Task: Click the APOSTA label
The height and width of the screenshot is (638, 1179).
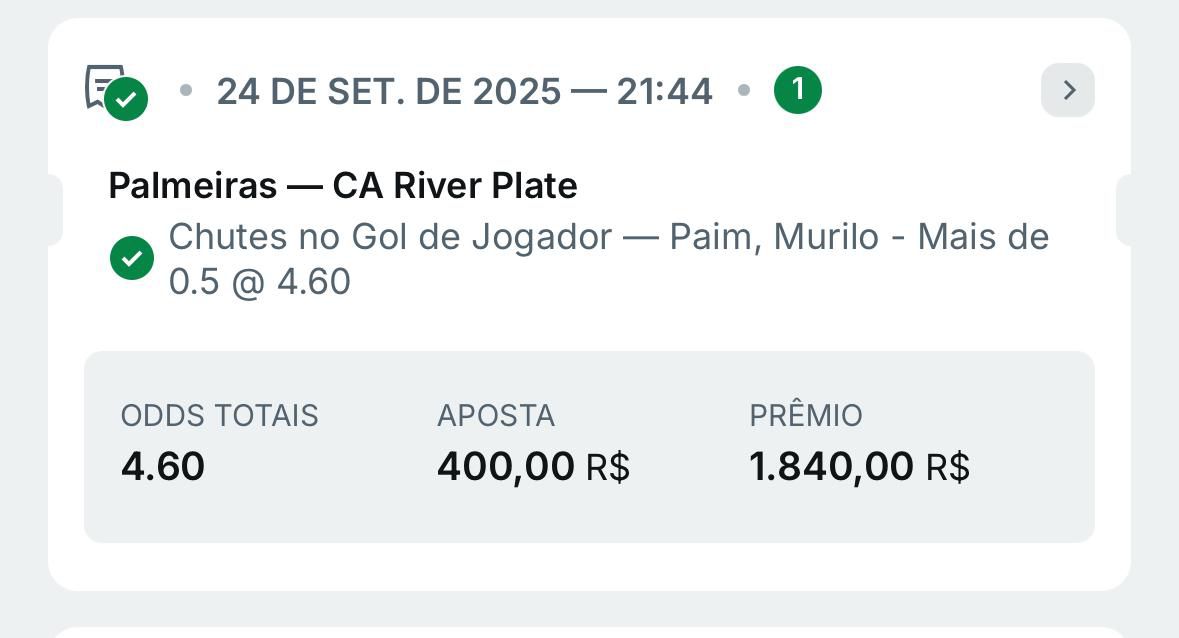Action: [x=495, y=416]
